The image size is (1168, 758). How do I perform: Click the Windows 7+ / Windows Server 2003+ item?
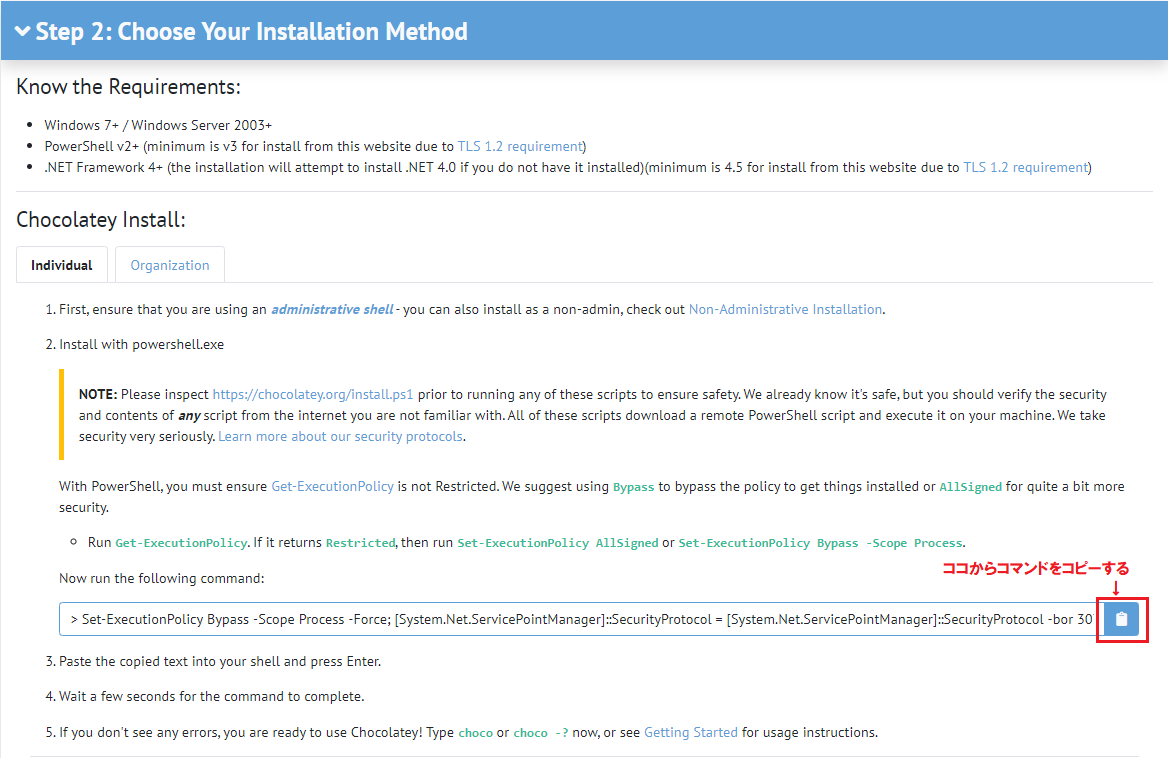158,125
